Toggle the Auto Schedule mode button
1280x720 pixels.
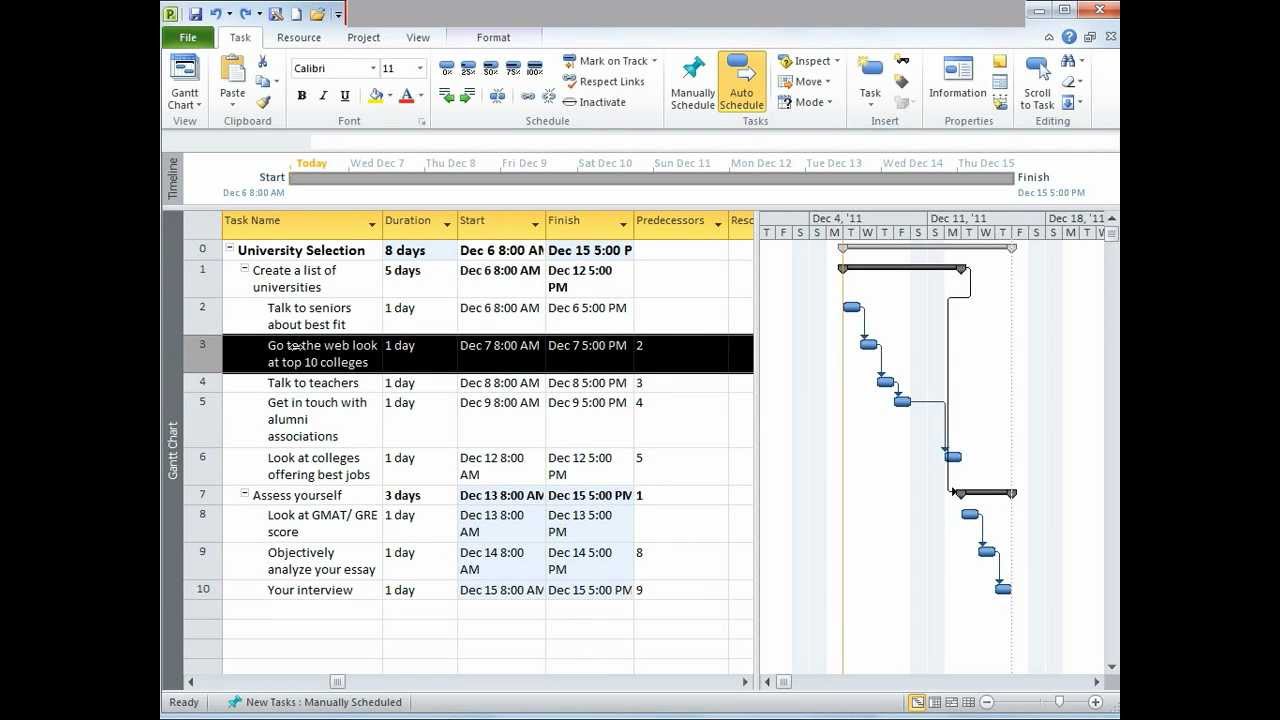coord(741,82)
